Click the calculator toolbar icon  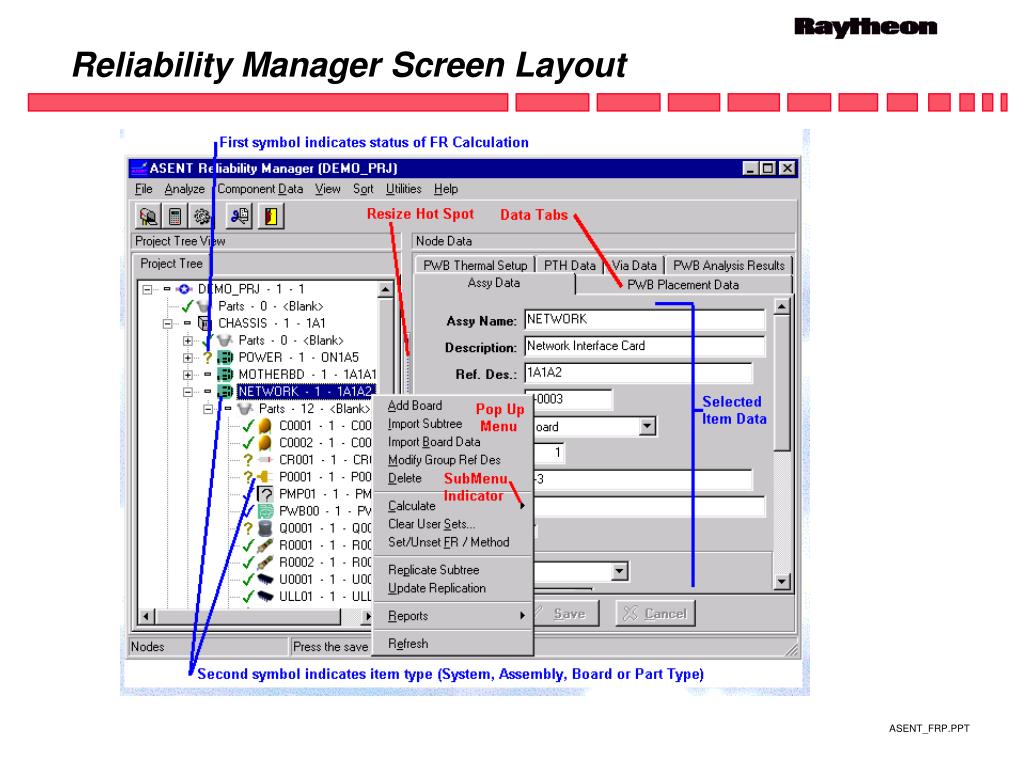click(x=175, y=216)
